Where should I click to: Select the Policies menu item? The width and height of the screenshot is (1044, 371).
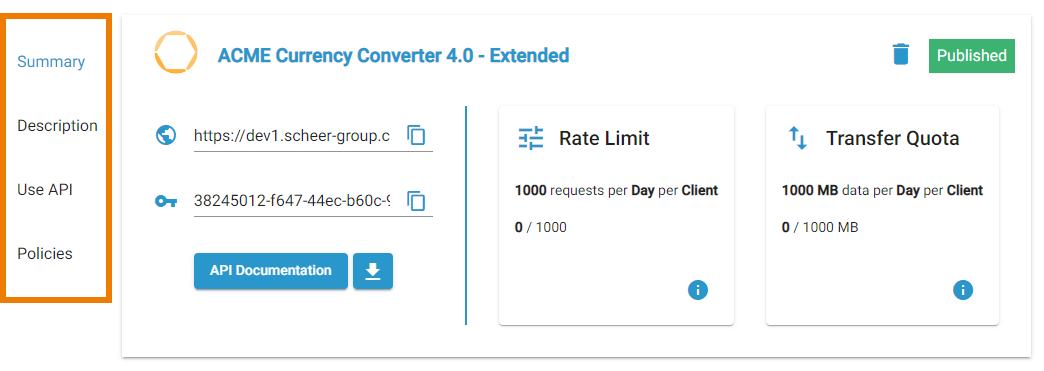(x=45, y=254)
